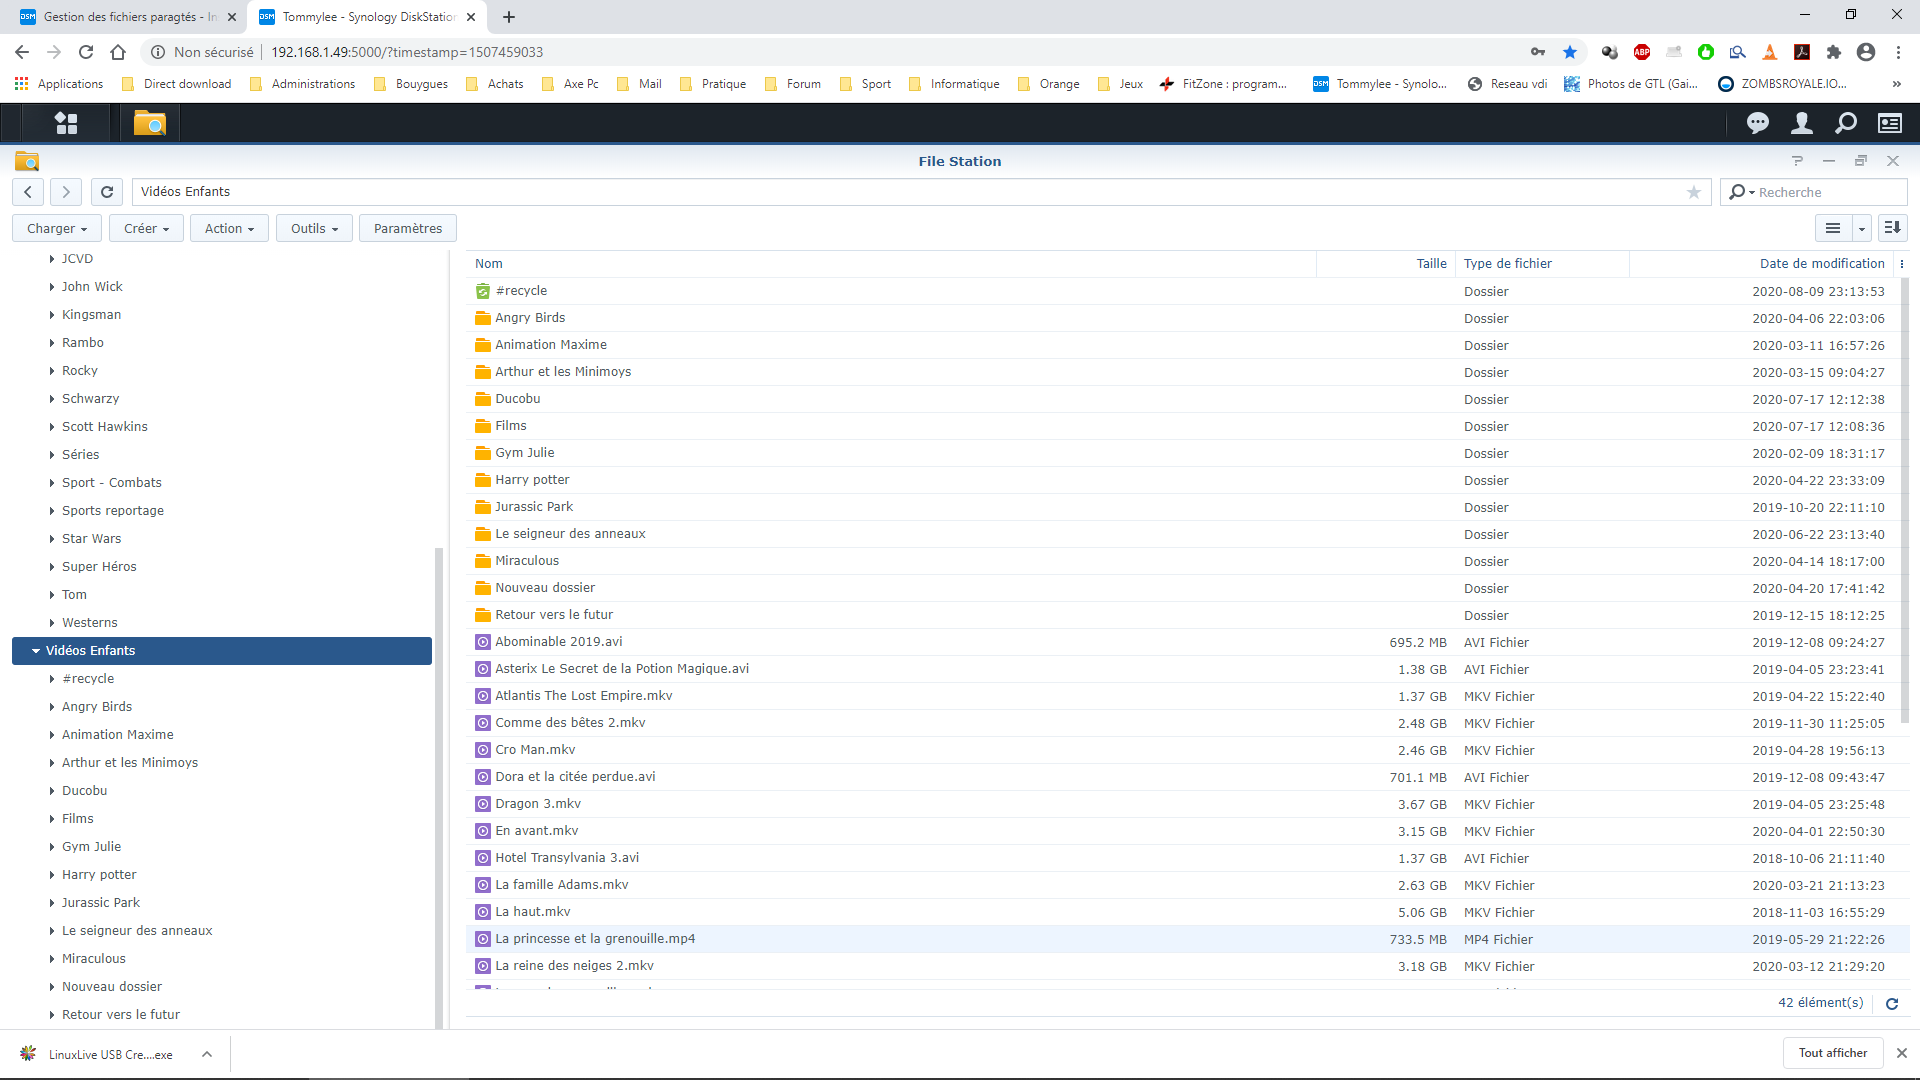Open the Action dropdown menu
Screen dimensions: 1920x1080
click(229, 228)
